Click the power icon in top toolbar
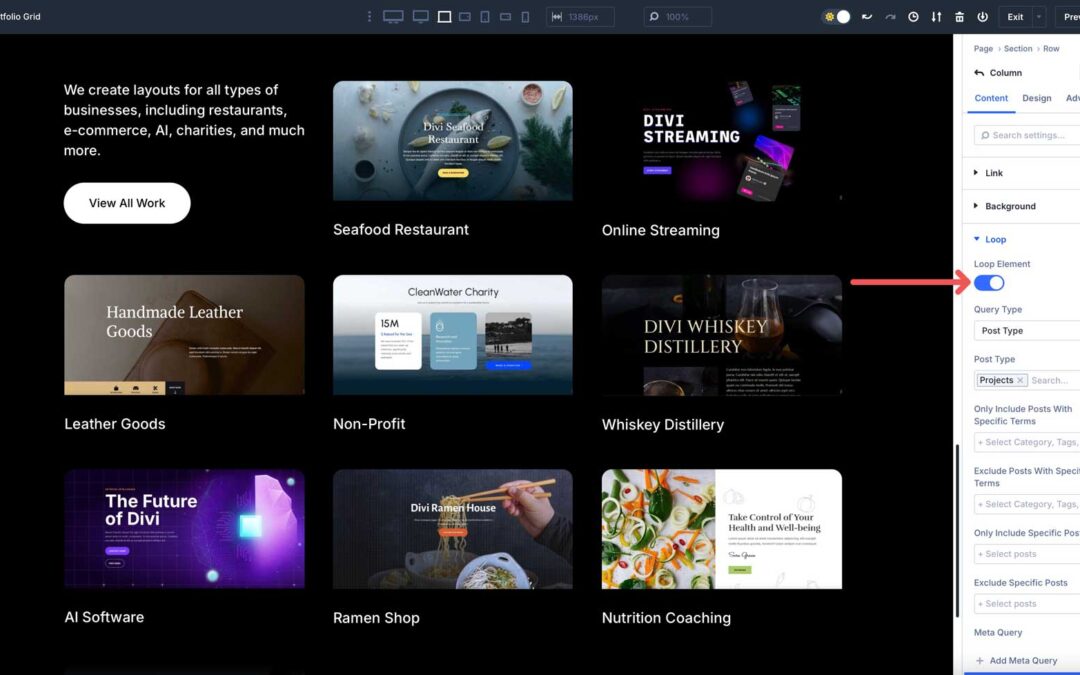The width and height of the screenshot is (1080, 675). click(x=982, y=17)
